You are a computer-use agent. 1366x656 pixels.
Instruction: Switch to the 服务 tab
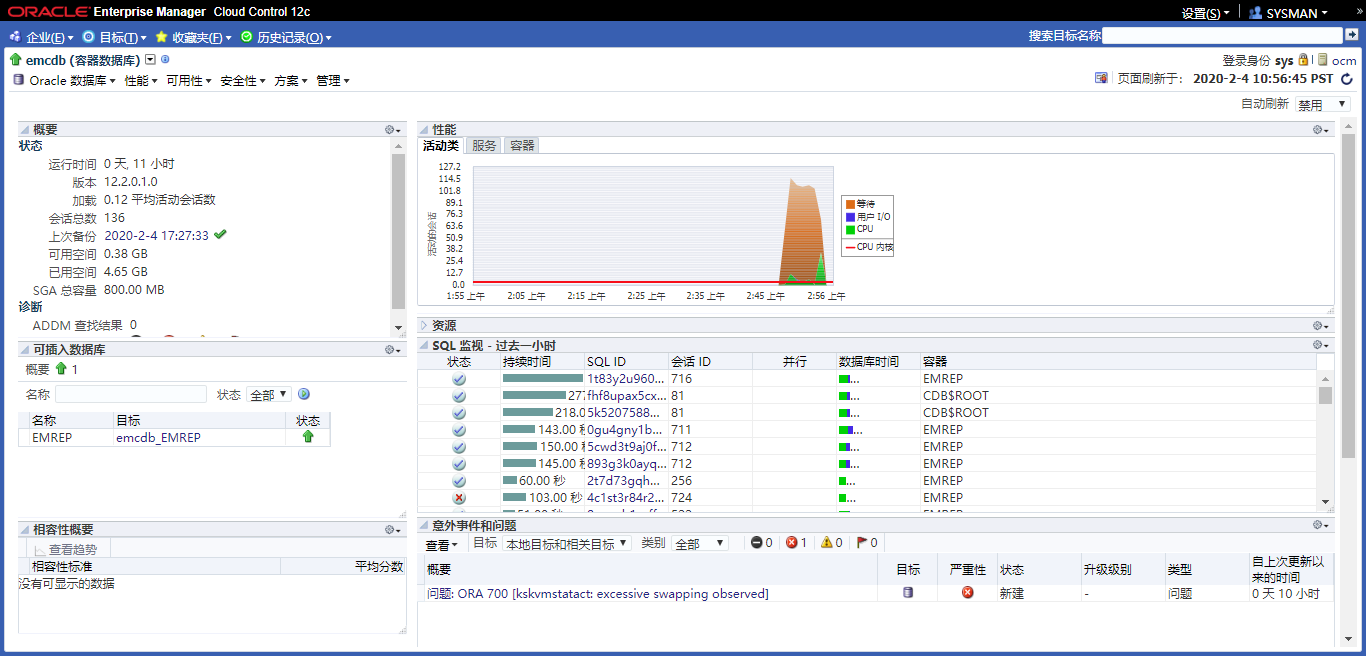point(484,145)
